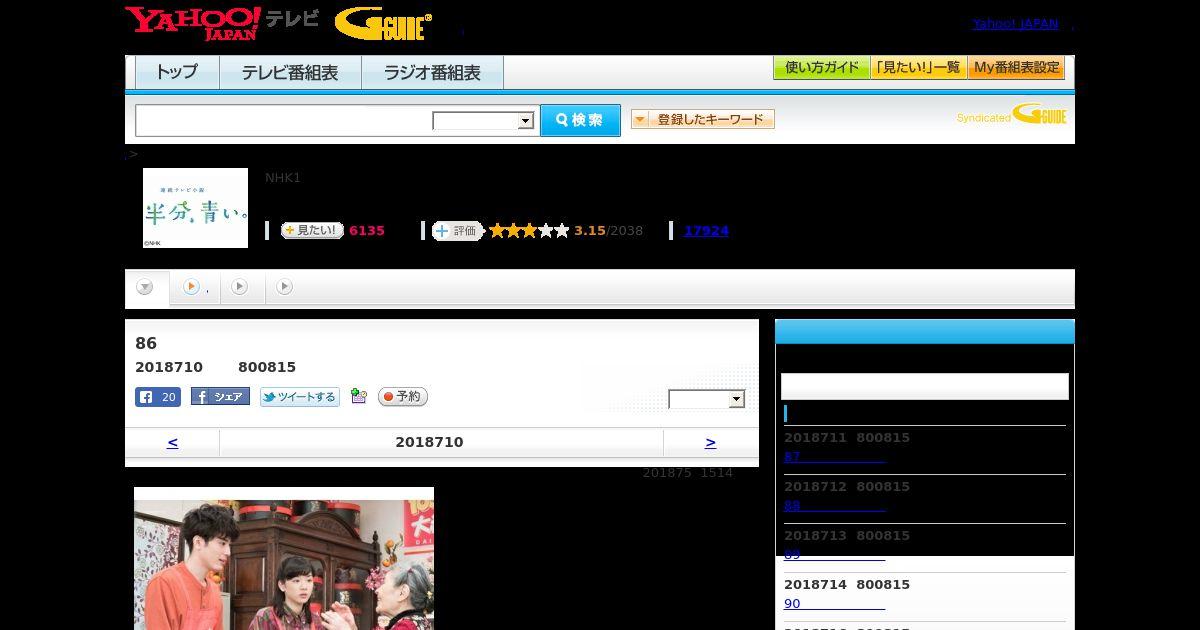Viewport: 1200px width, 630px height.
Task: Click the 検索 search button
Action: coord(580,120)
